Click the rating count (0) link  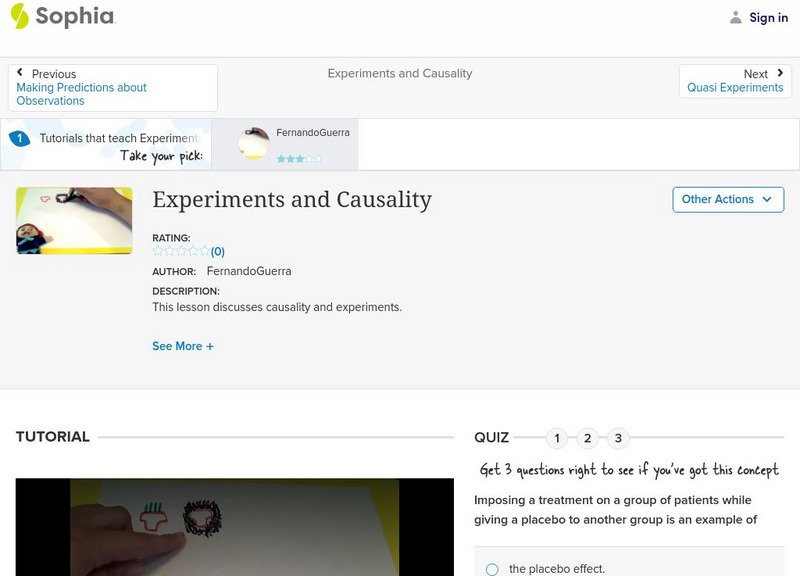tap(218, 252)
